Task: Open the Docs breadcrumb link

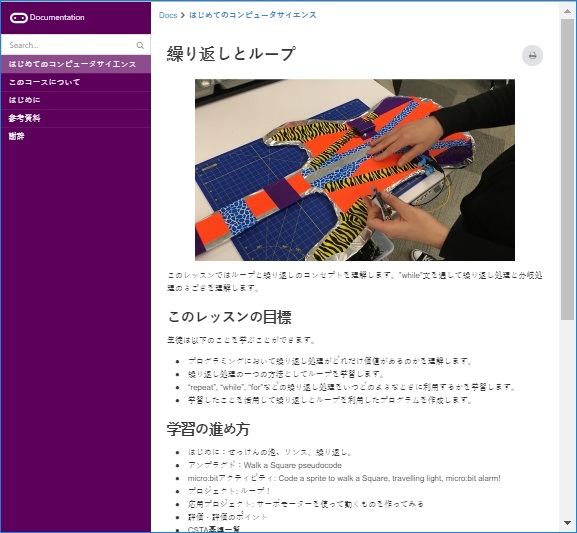Action: pos(168,15)
